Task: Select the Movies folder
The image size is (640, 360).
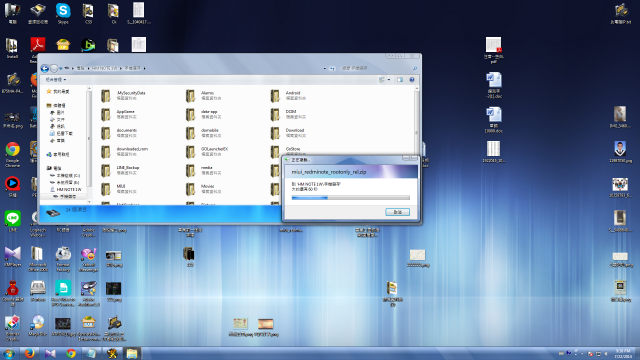Action: (204, 189)
